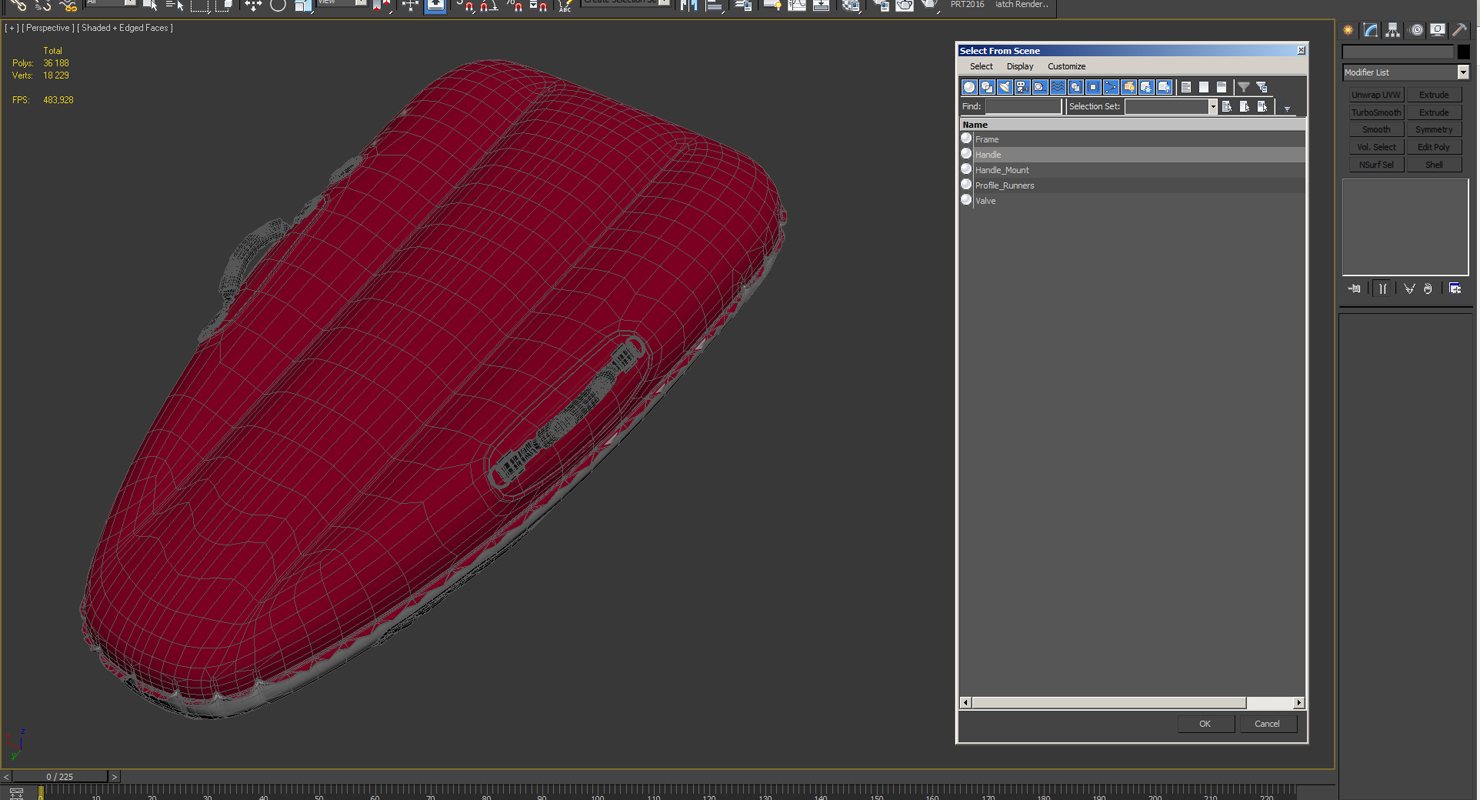Screen dimensions: 1480x800
Task: Click the funnel filter icon
Action: pos(1244,87)
